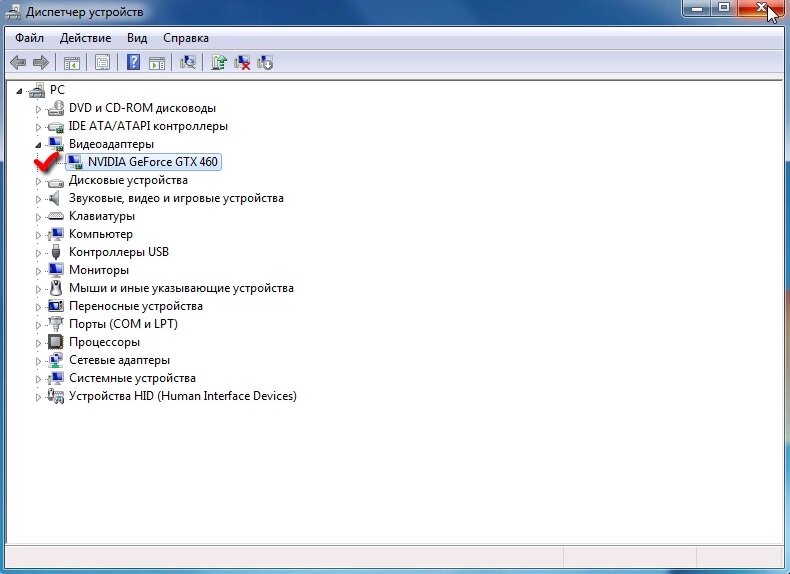The height and width of the screenshot is (574, 790).
Task: Click the mouse icon for Мыши
Action: coord(56,288)
